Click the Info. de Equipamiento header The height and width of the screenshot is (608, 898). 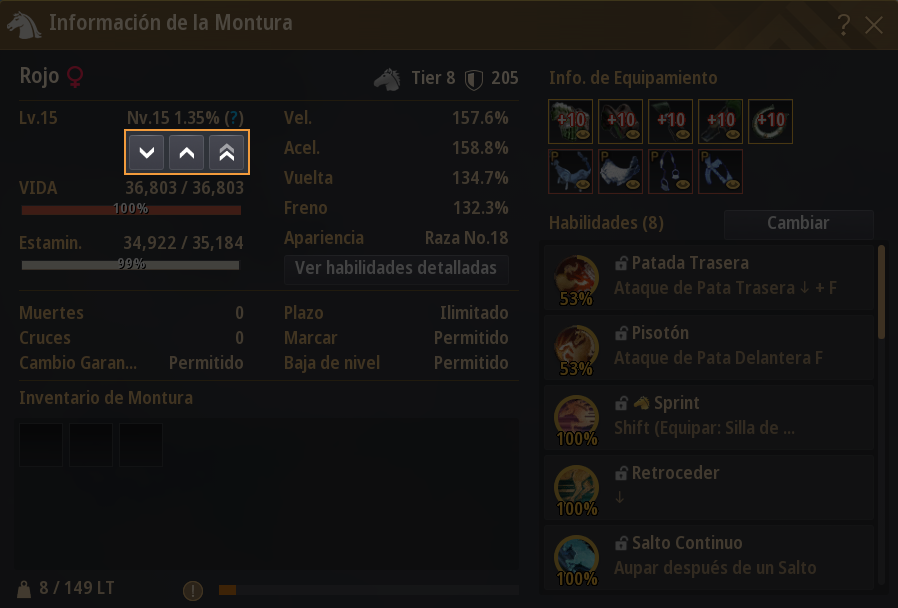point(633,78)
